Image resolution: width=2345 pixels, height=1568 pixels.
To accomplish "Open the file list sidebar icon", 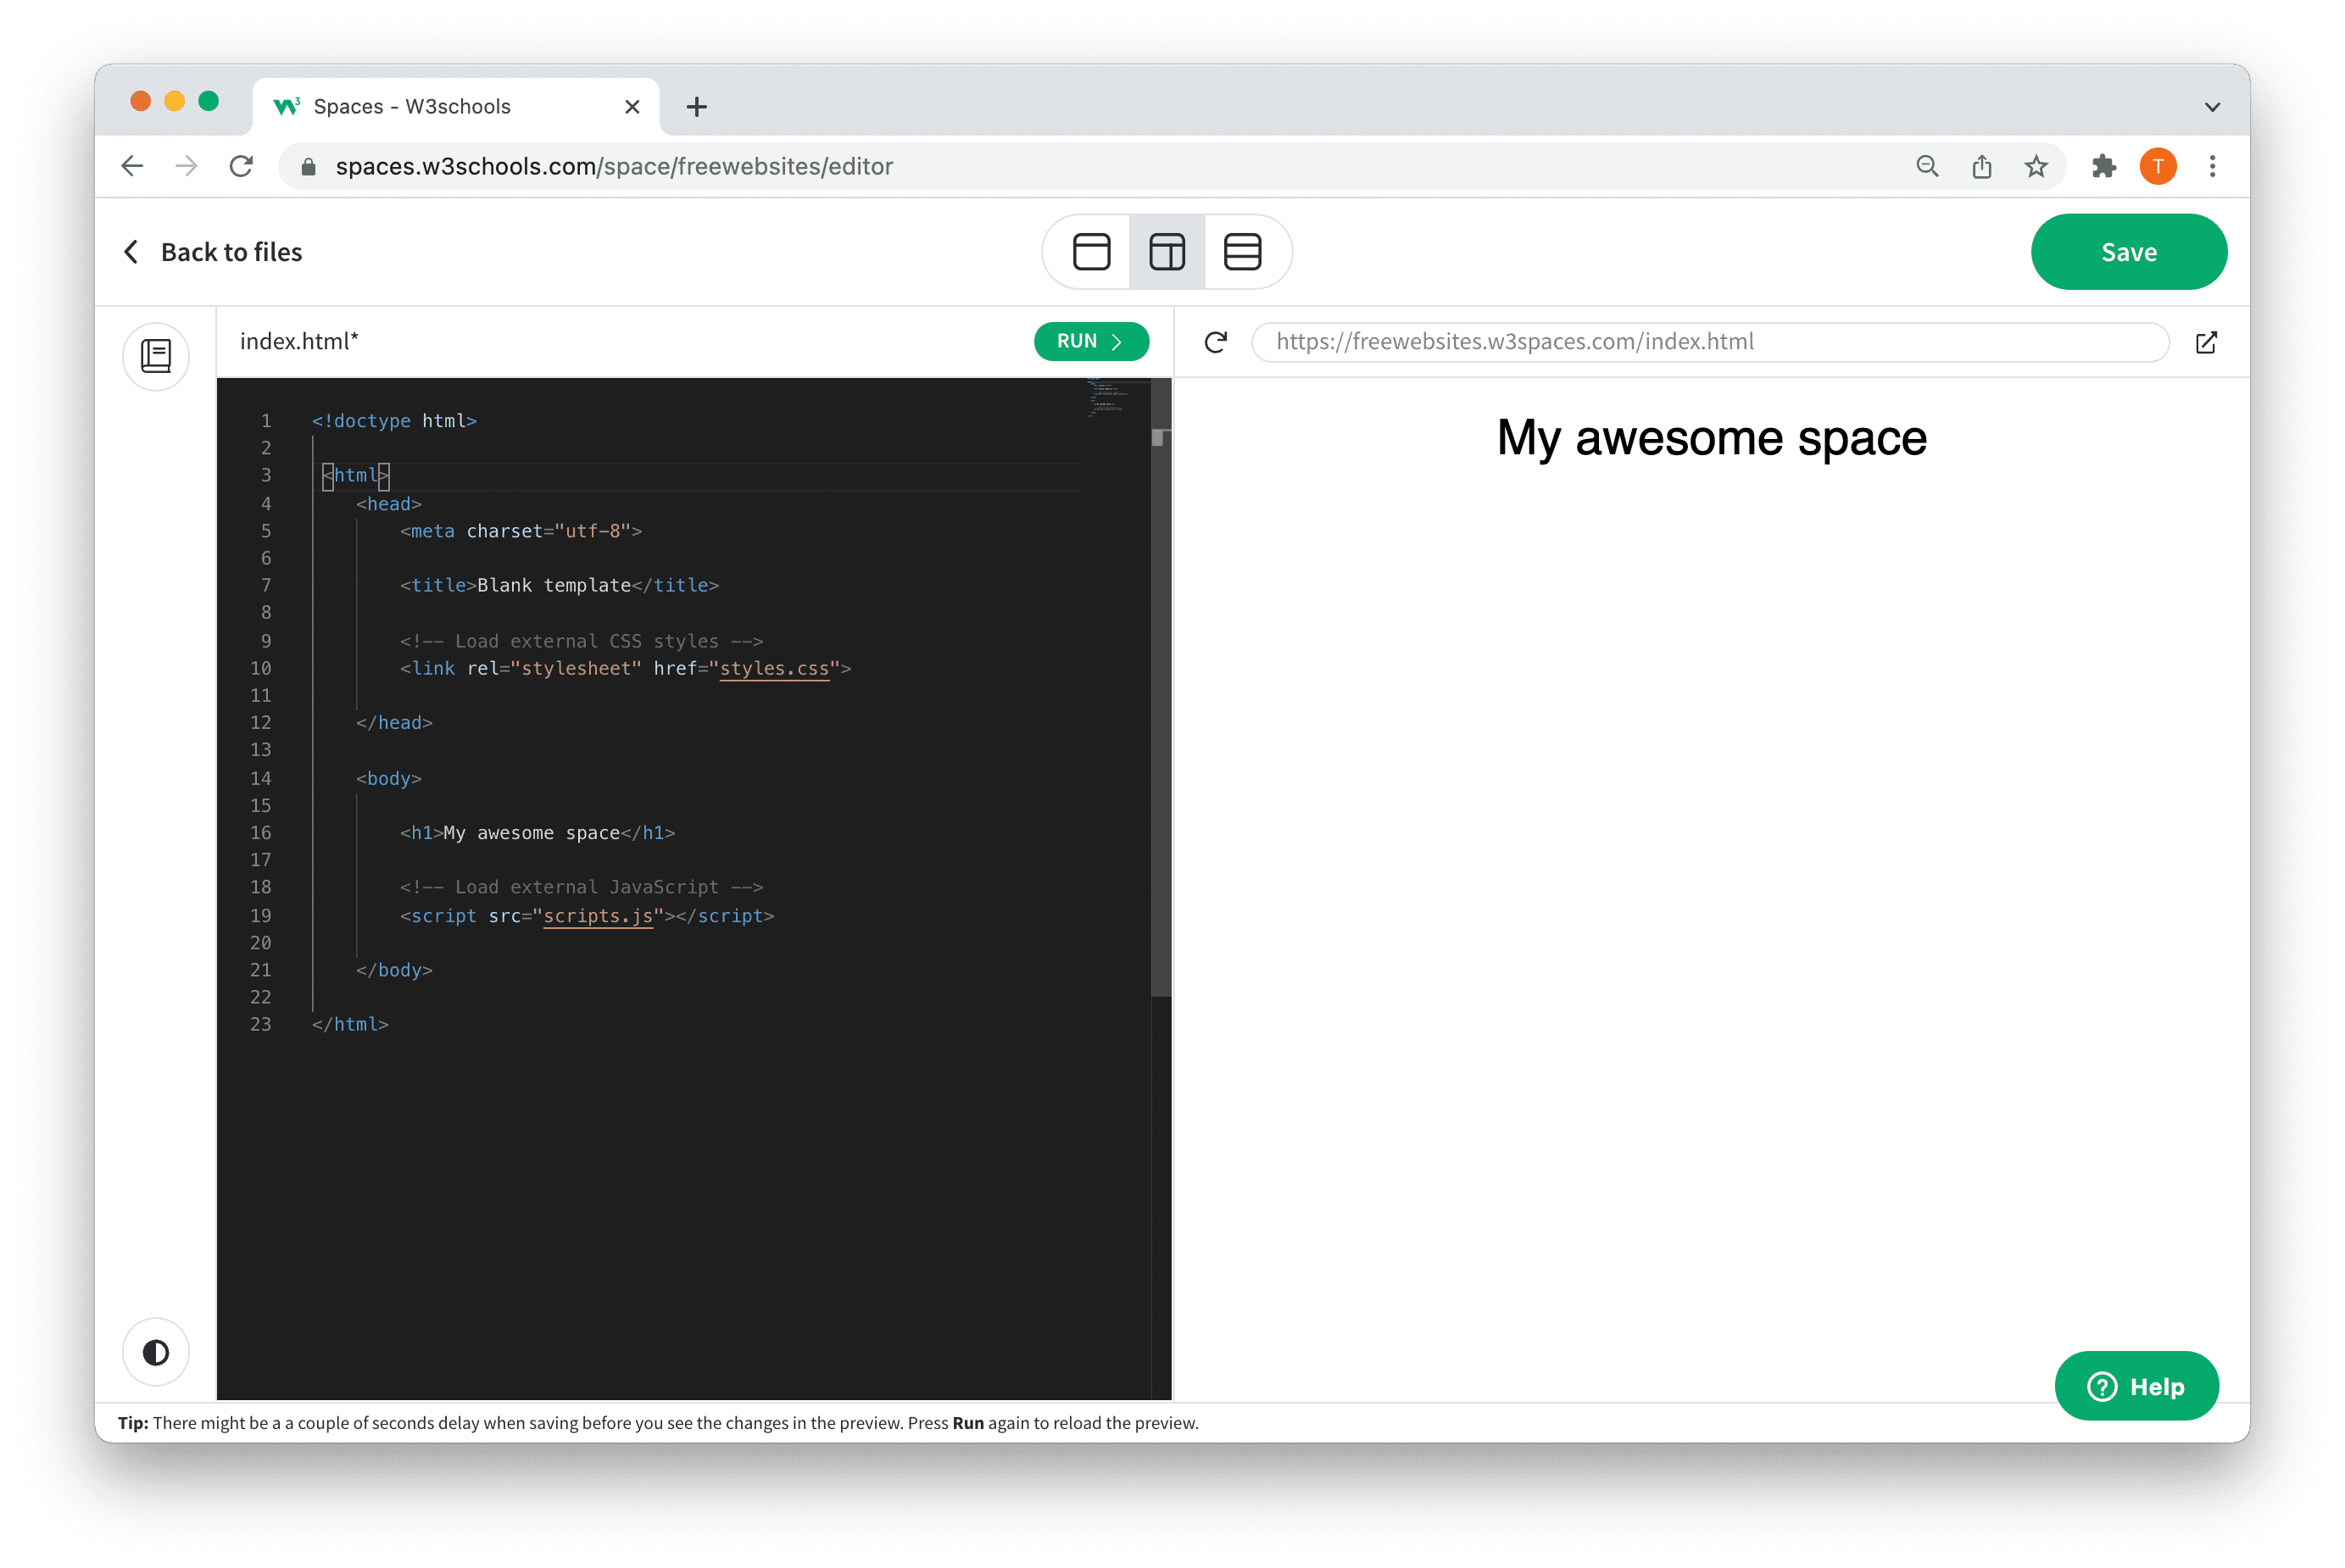I will [156, 356].
